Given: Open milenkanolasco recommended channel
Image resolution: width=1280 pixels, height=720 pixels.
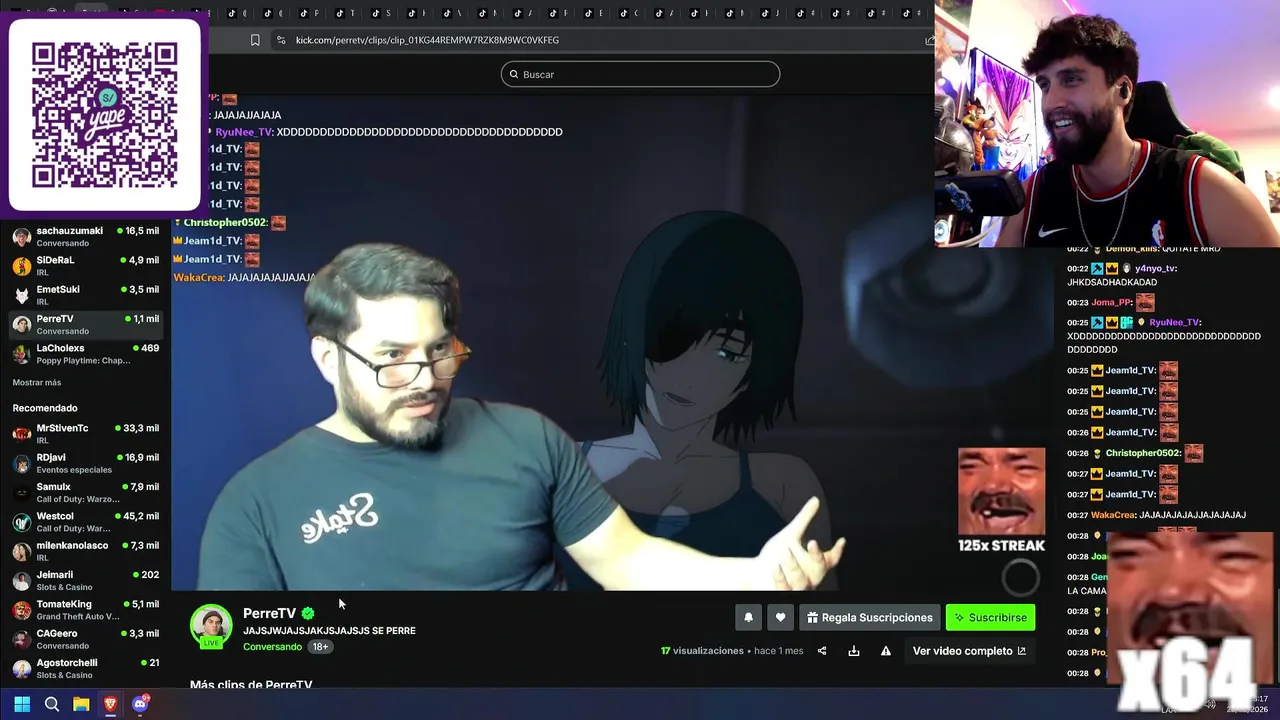Looking at the screenshot, I should pos(85,552).
